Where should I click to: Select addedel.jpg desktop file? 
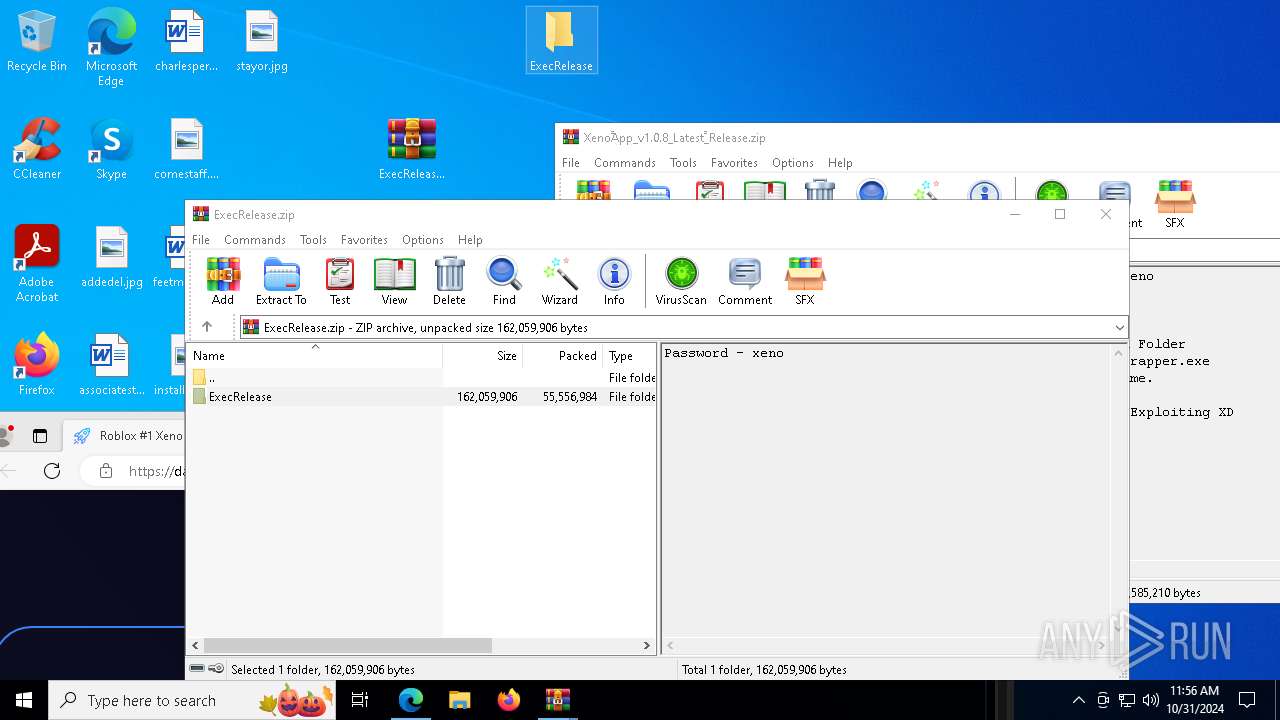point(112,258)
